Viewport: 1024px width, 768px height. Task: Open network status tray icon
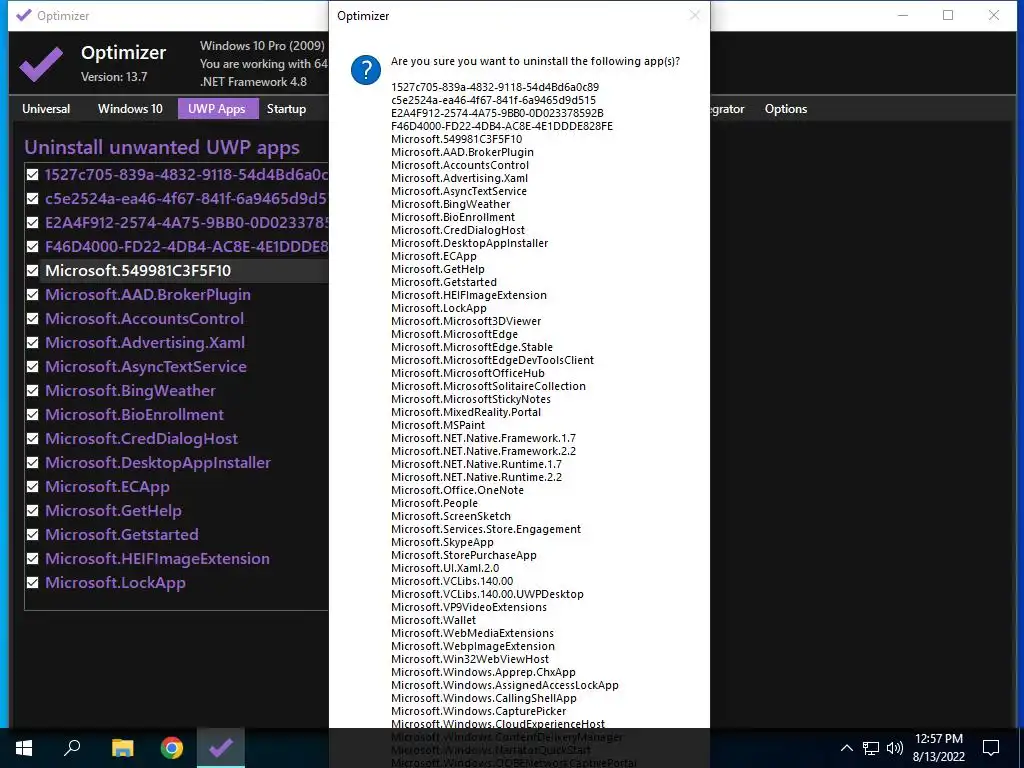[871, 748]
